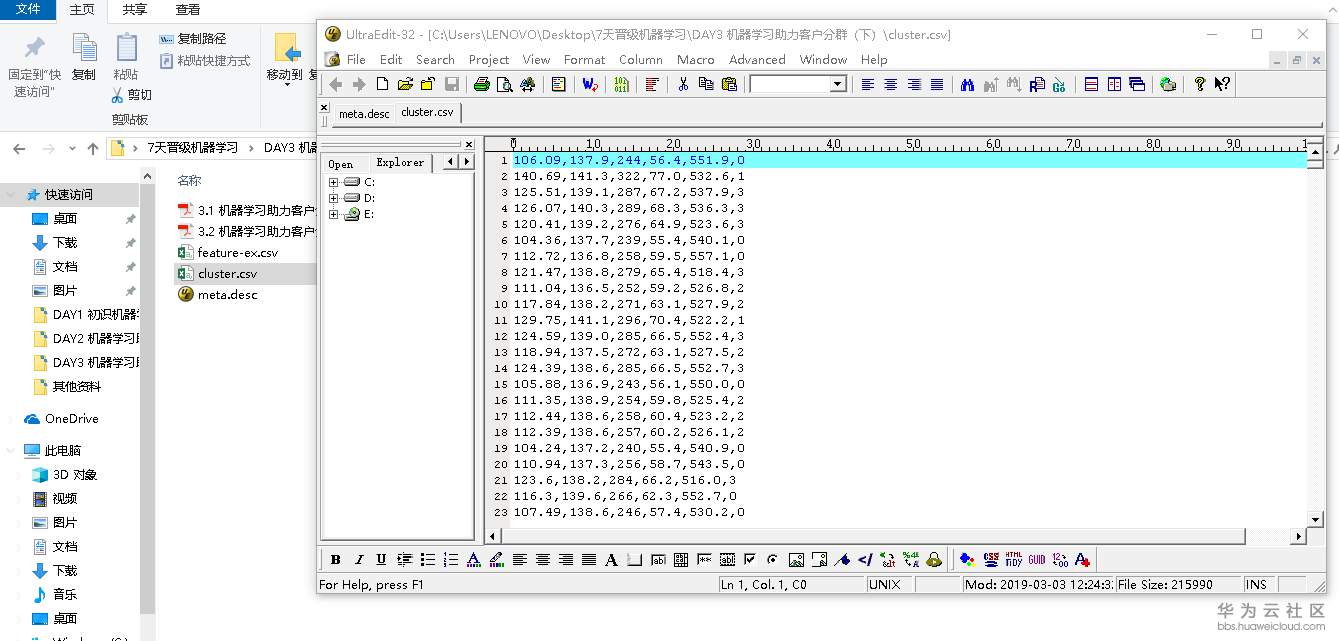The height and width of the screenshot is (641, 1339).
Task: Click the Open file folder icon
Action: tap(405, 84)
